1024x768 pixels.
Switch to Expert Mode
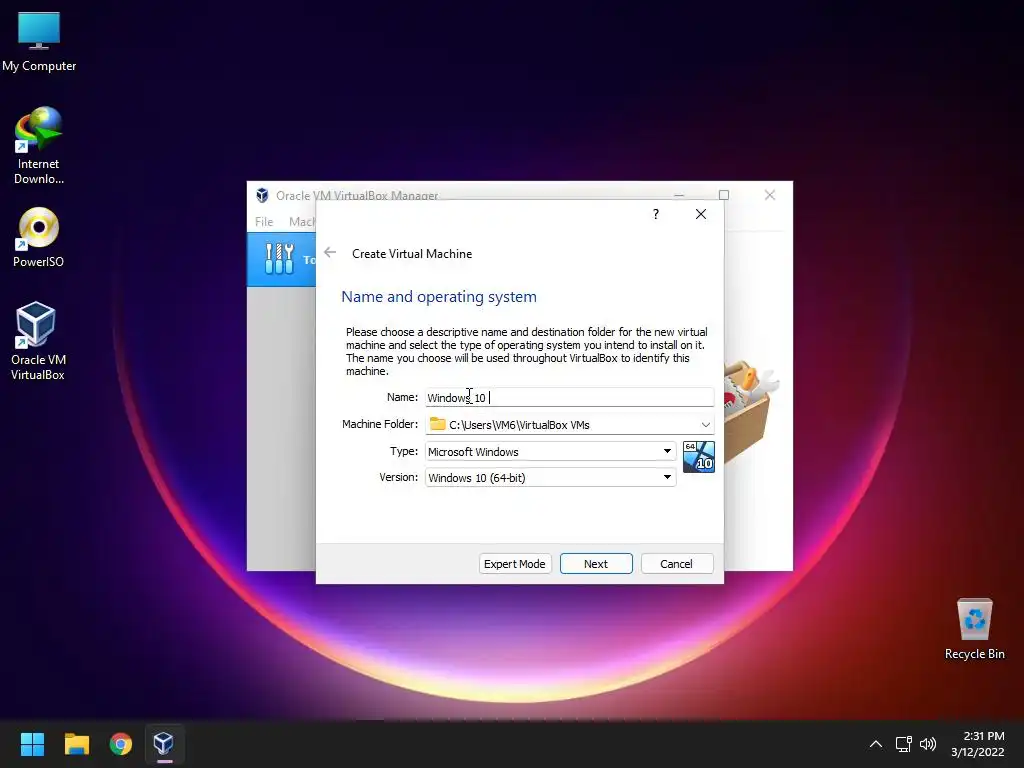click(x=515, y=564)
